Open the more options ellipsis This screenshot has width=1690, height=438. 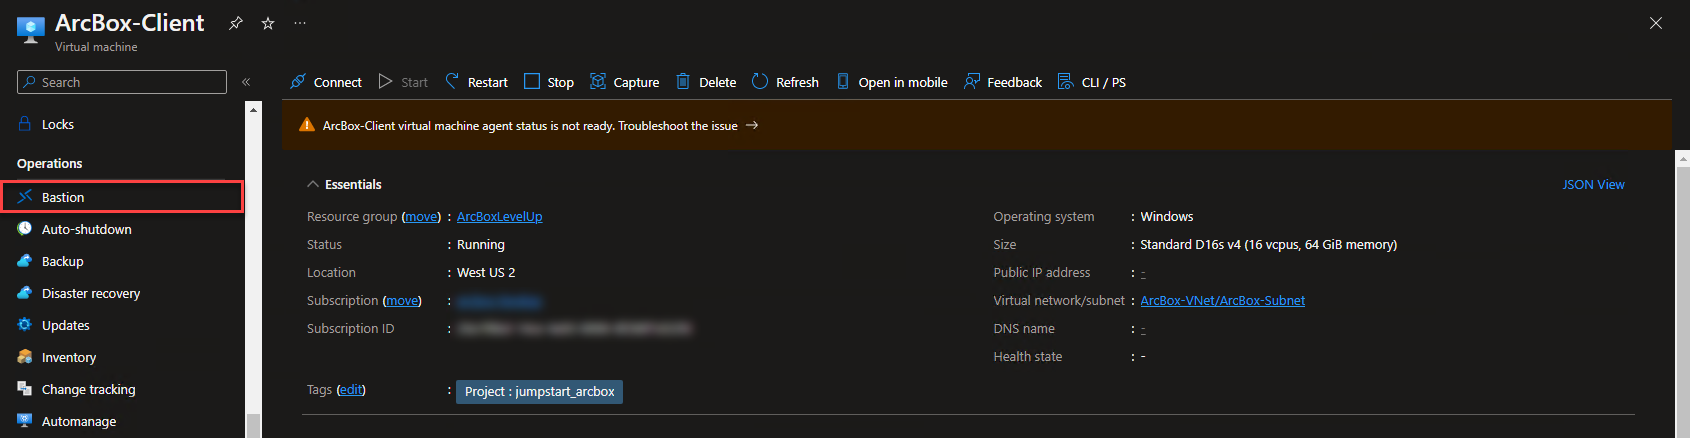300,23
